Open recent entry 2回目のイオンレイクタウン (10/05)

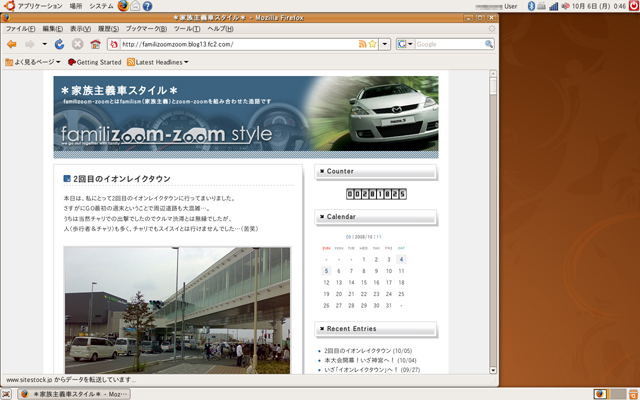click(x=368, y=351)
